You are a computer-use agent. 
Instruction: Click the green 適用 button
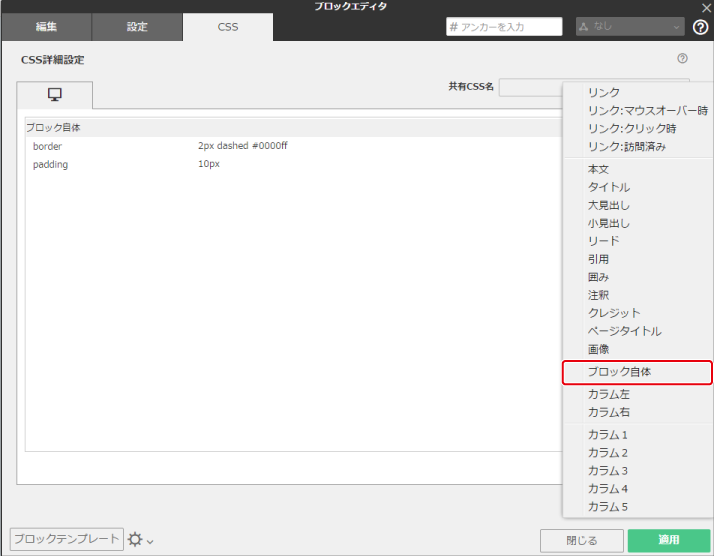pos(668,540)
